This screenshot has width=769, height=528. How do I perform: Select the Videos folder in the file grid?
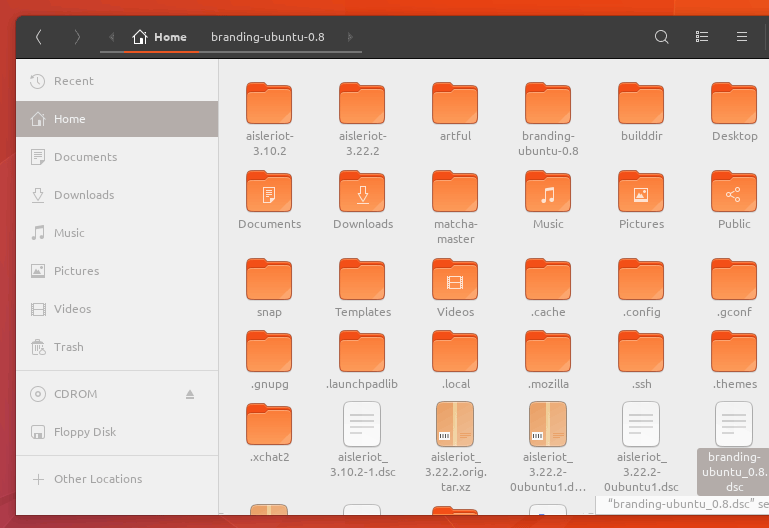[x=455, y=288]
